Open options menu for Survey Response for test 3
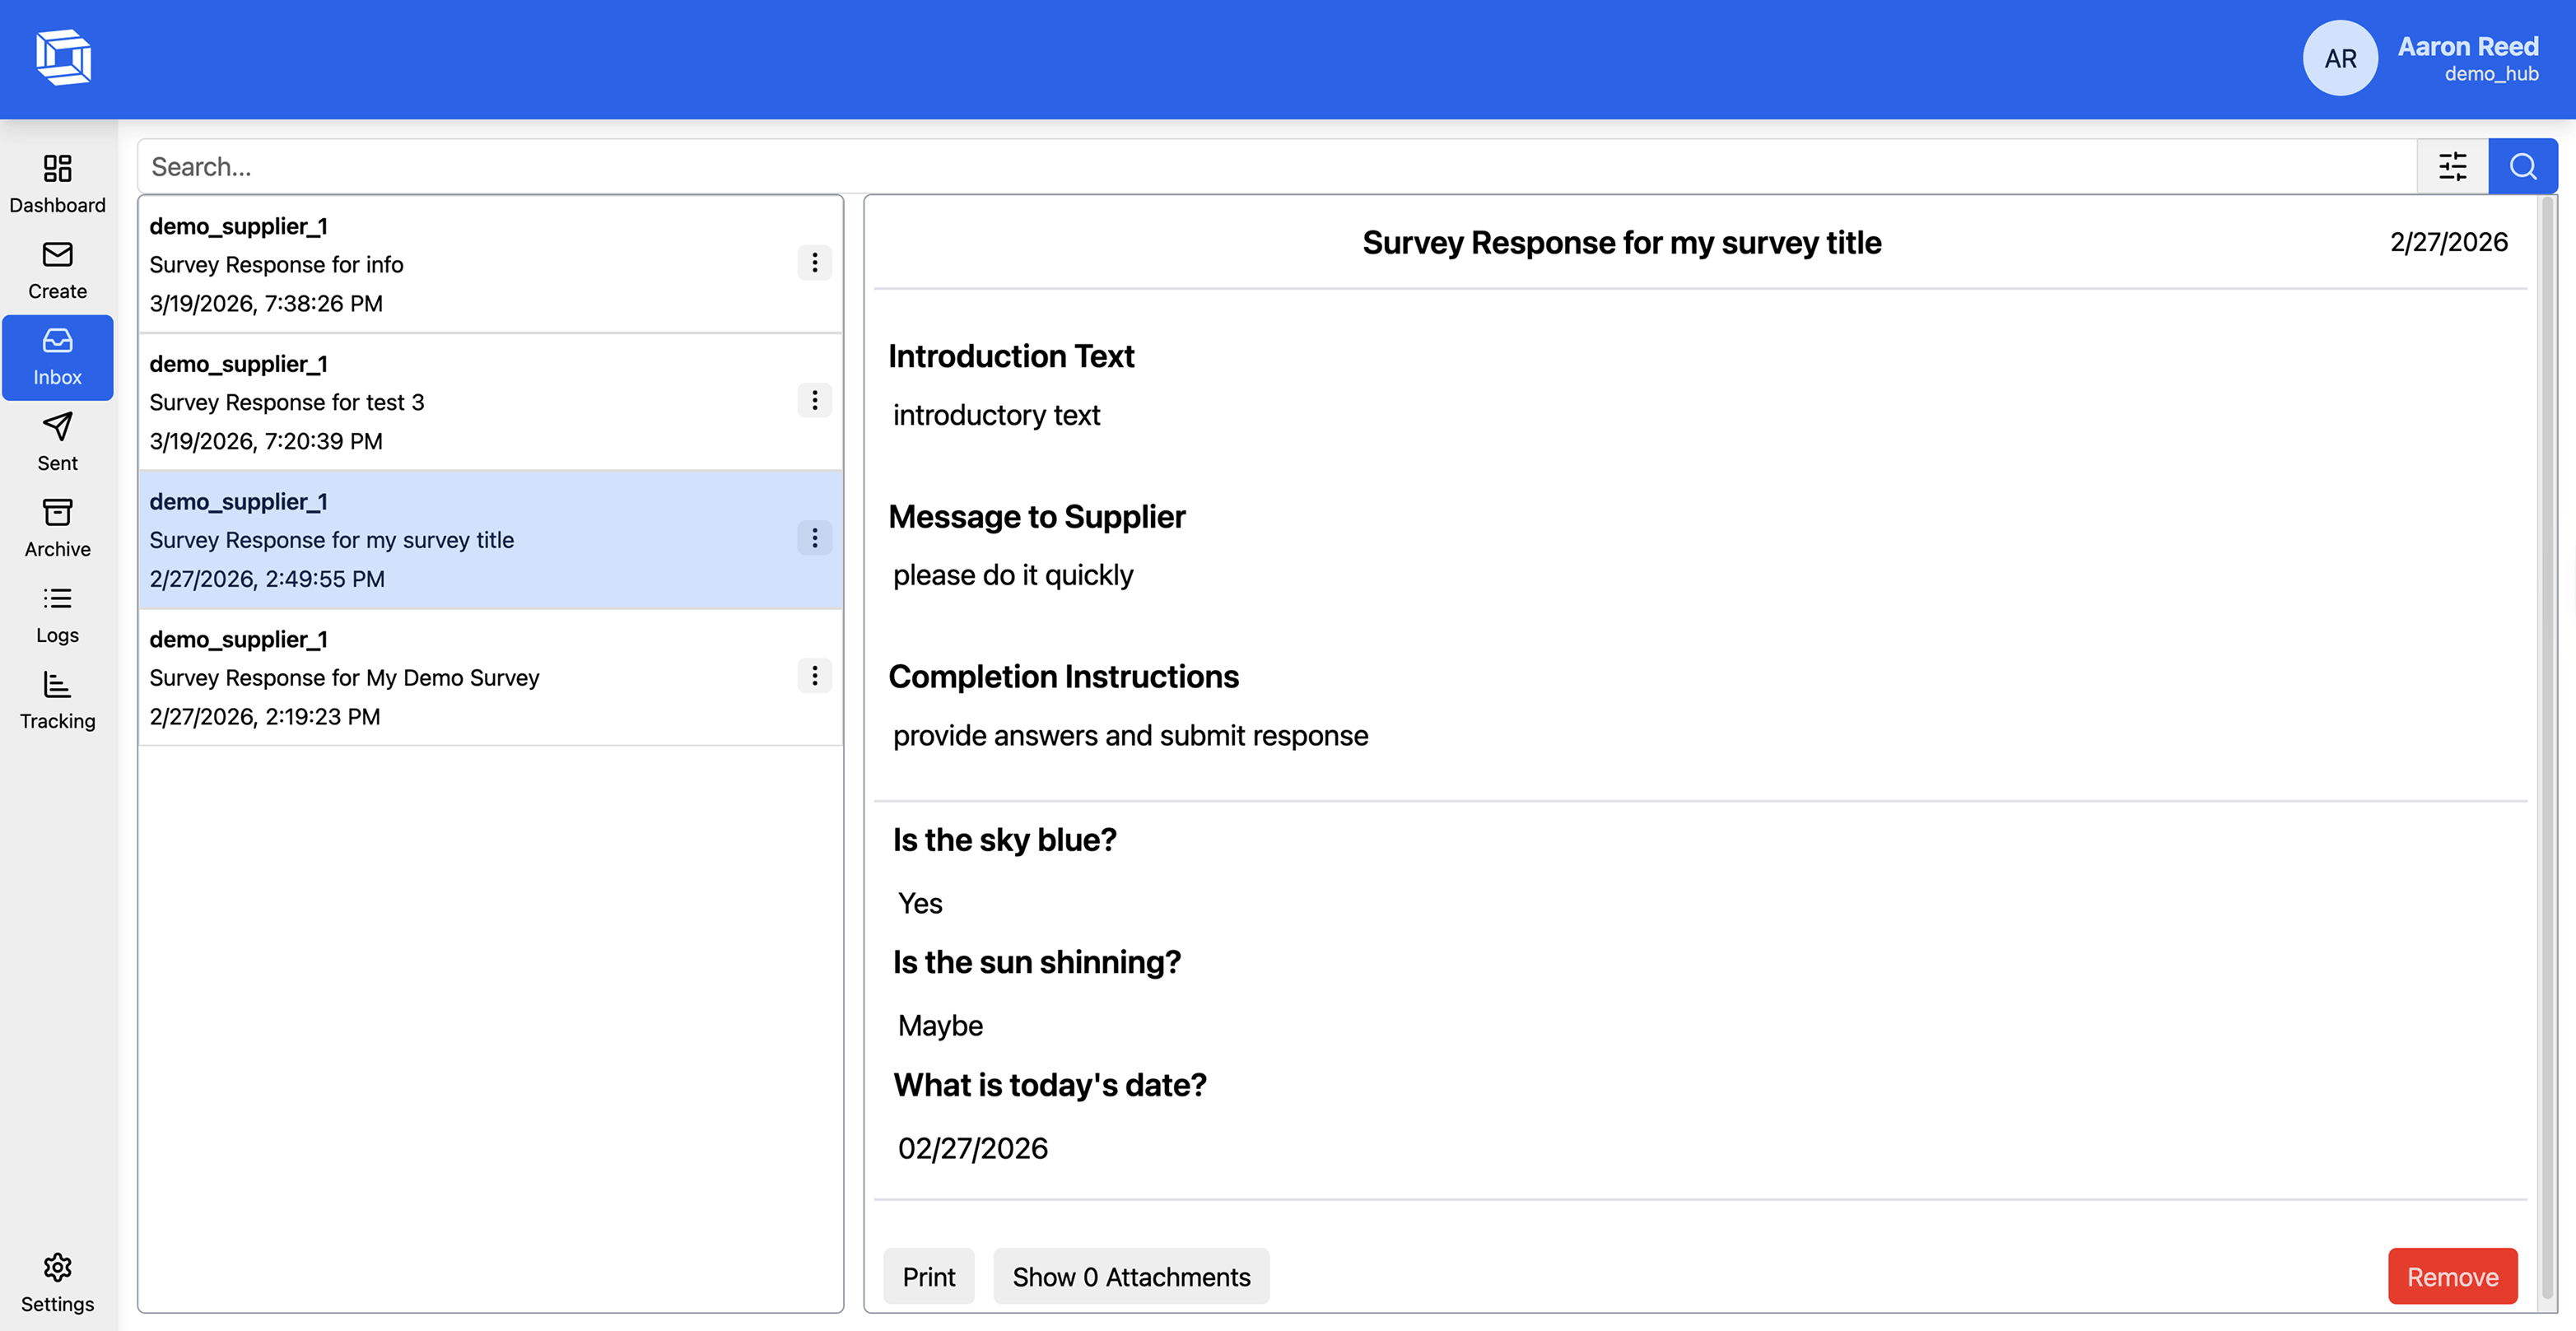The image size is (2576, 1331). 815,400
